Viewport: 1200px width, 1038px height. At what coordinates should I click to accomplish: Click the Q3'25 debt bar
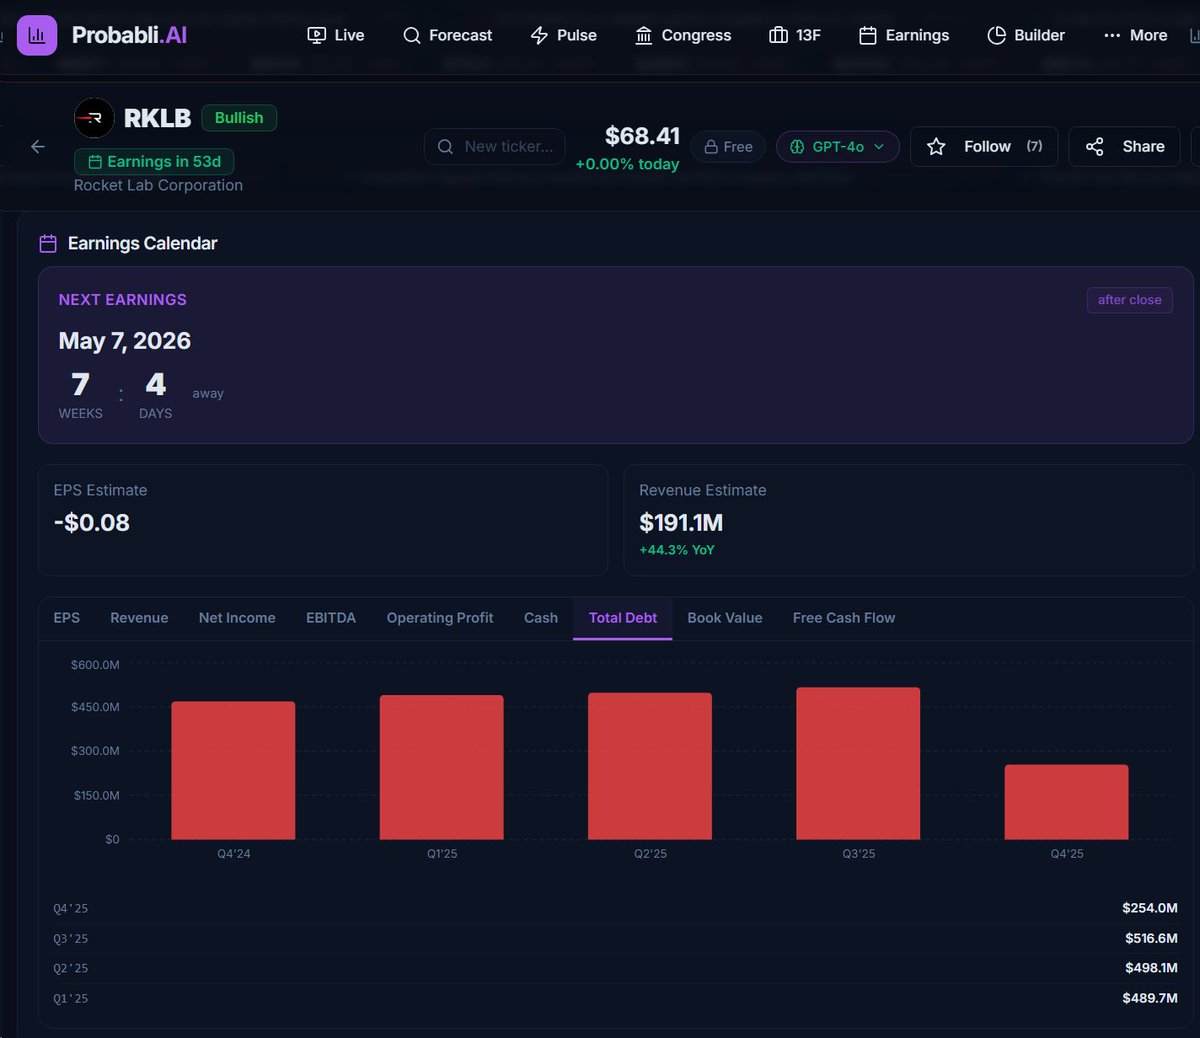(858, 763)
